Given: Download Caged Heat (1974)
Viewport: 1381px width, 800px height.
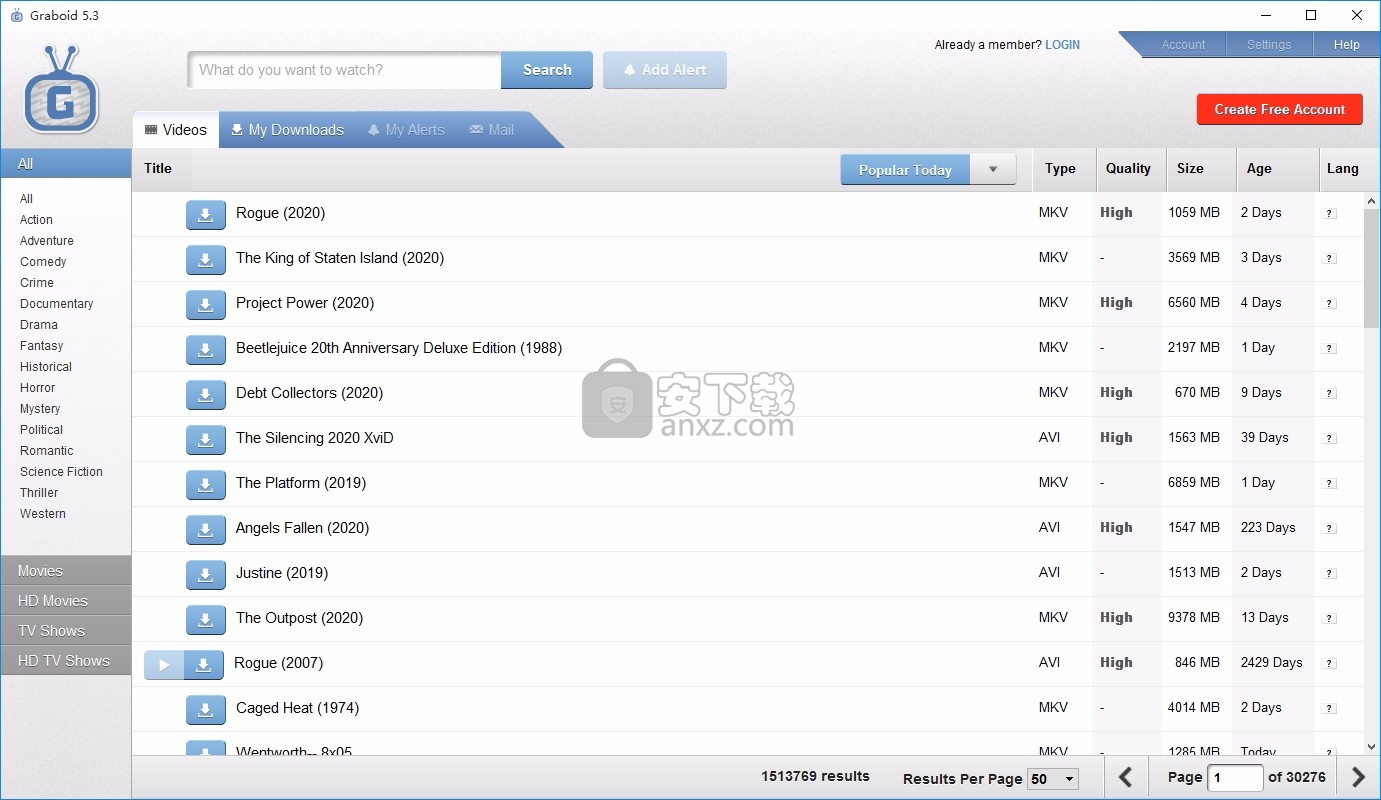Looking at the screenshot, I should 206,709.
